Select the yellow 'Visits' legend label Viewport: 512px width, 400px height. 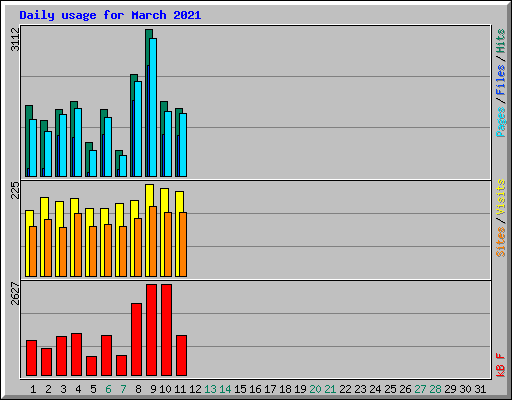pos(501,197)
